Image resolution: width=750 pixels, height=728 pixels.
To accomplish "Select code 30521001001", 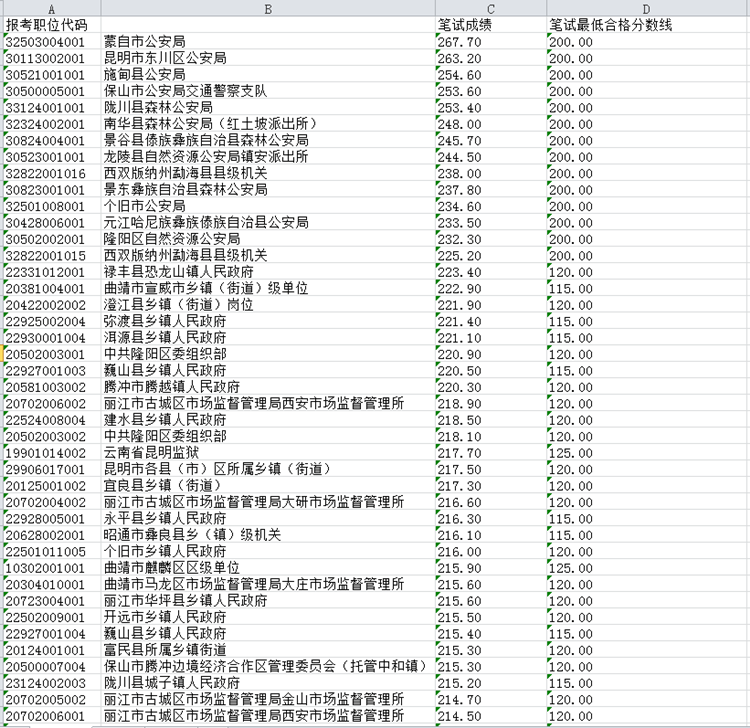I will click(52, 75).
